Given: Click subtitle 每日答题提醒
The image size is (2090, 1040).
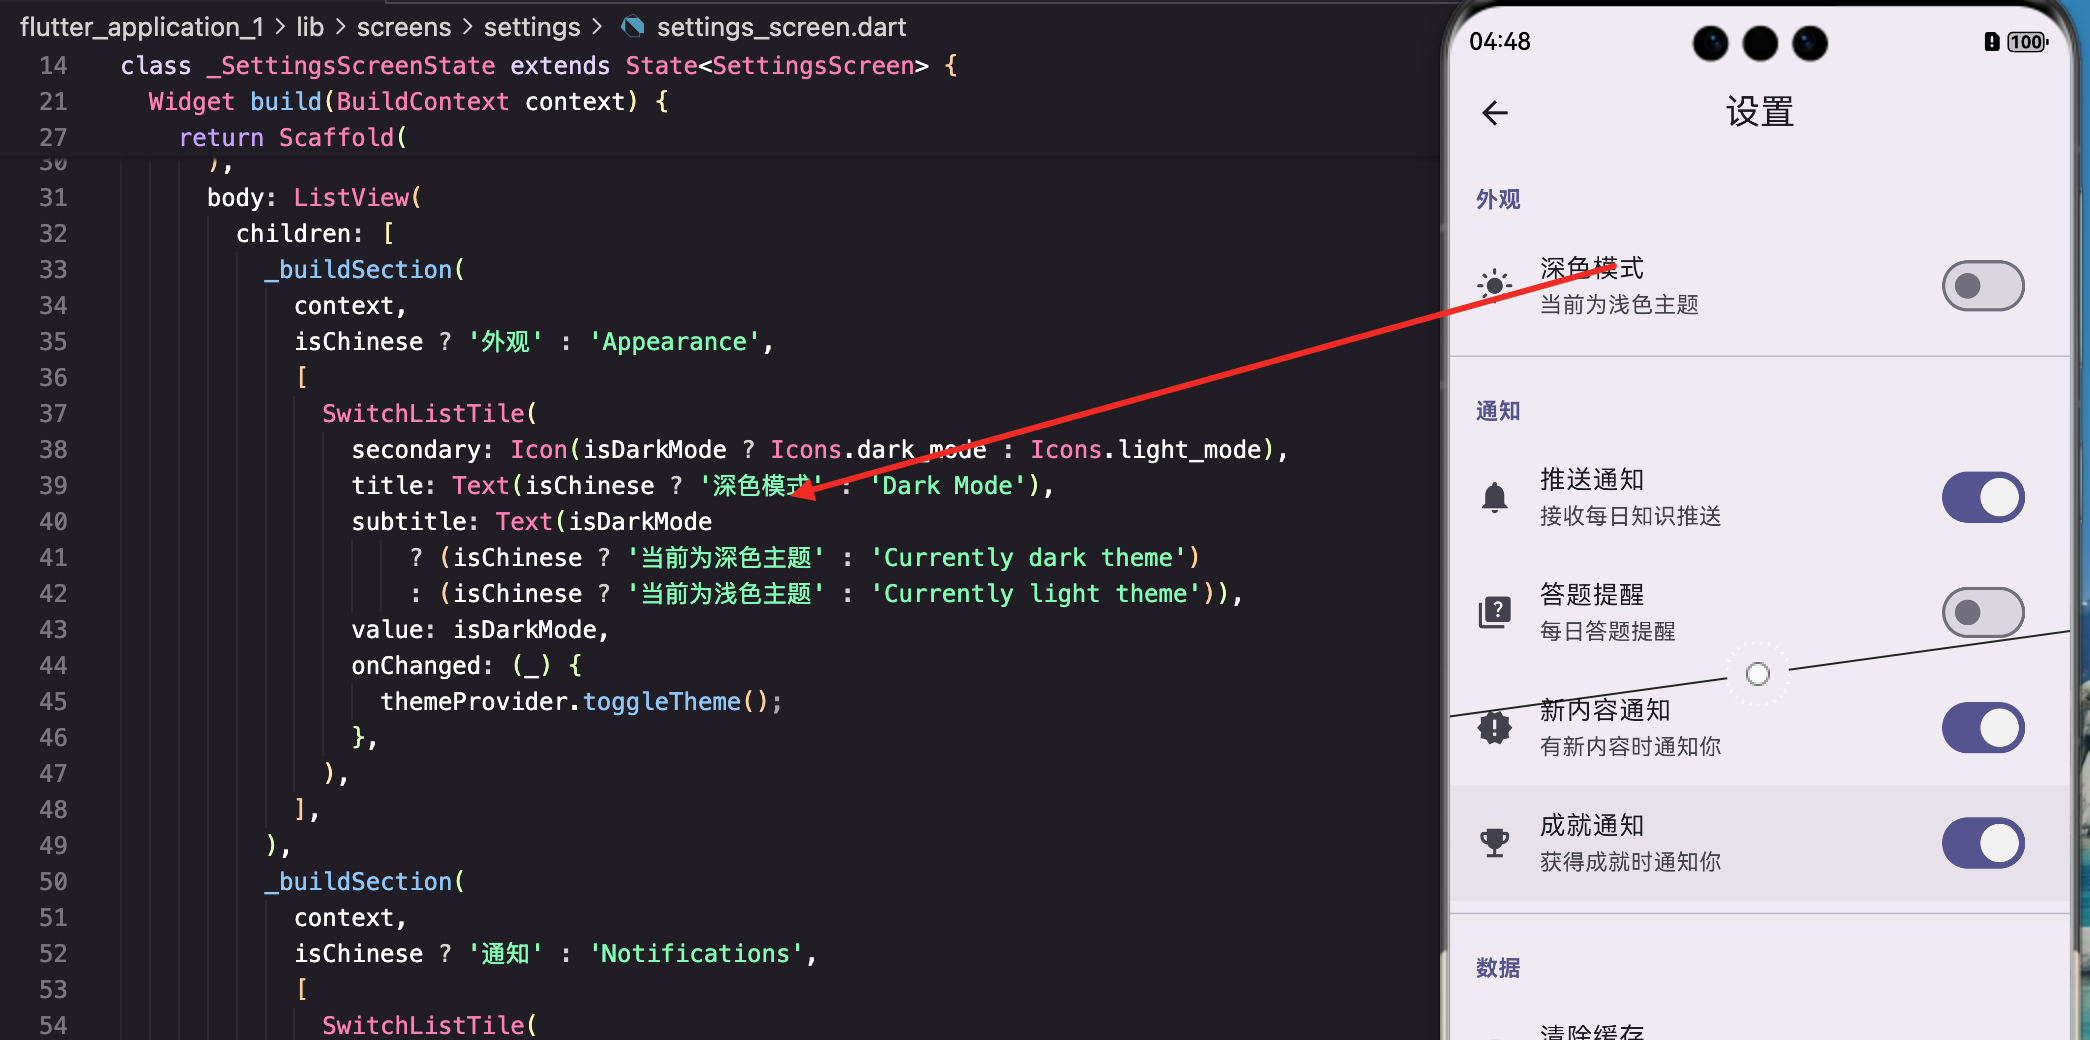Looking at the screenshot, I should (1607, 631).
